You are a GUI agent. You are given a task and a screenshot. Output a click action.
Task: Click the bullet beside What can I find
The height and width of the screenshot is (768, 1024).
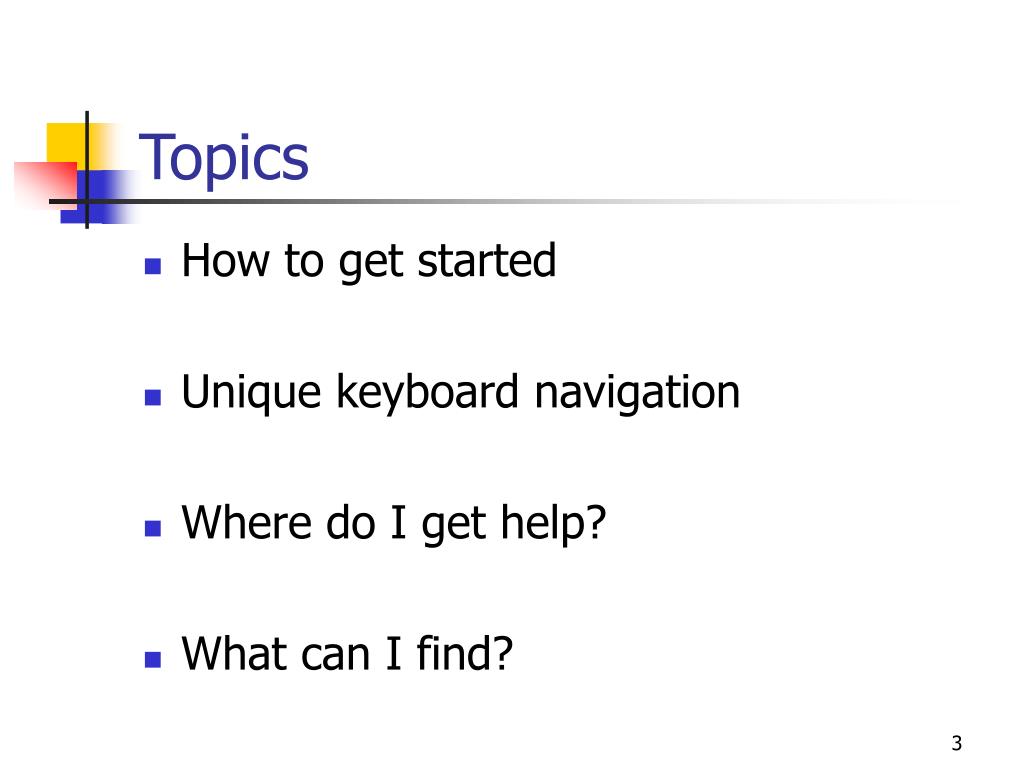tap(153, 659)
